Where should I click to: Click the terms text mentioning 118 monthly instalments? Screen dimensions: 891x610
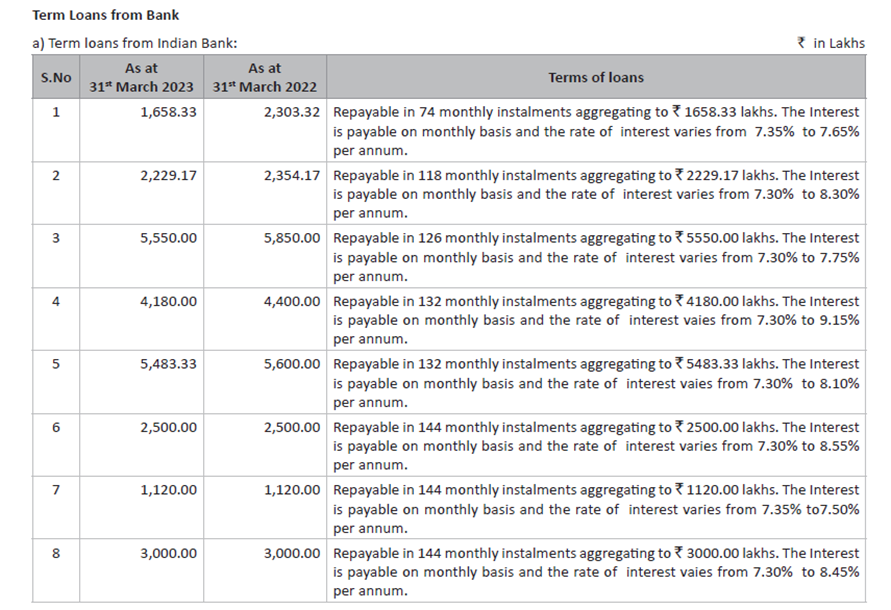click(595, 194)
